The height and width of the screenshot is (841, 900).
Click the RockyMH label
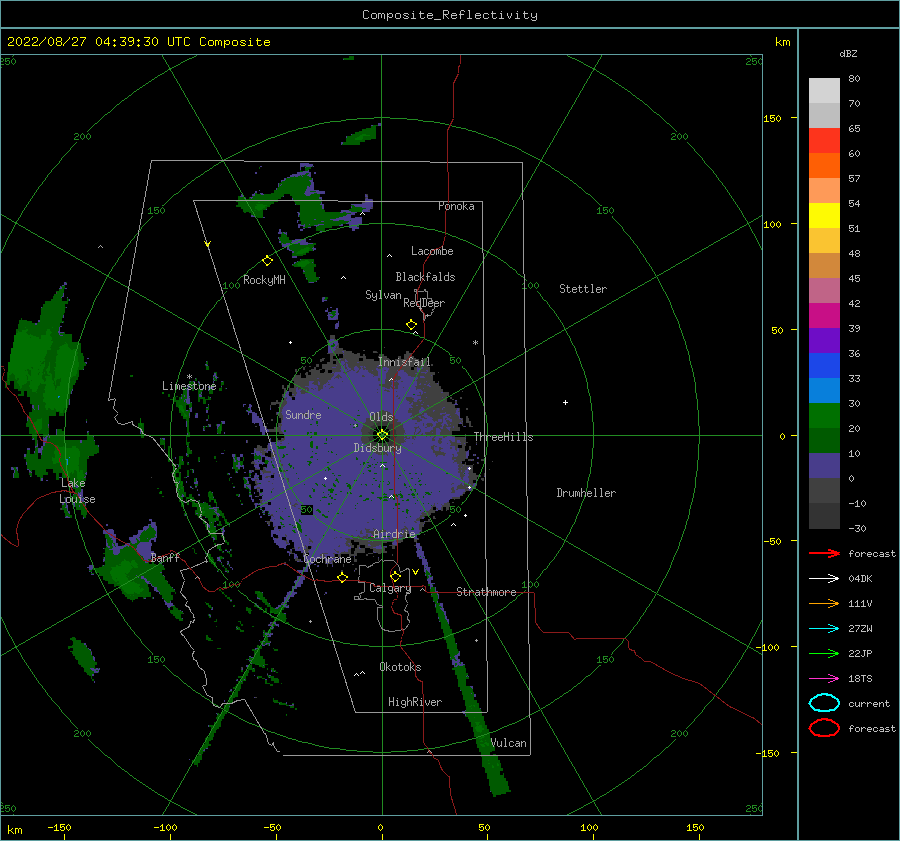[265, 280]
